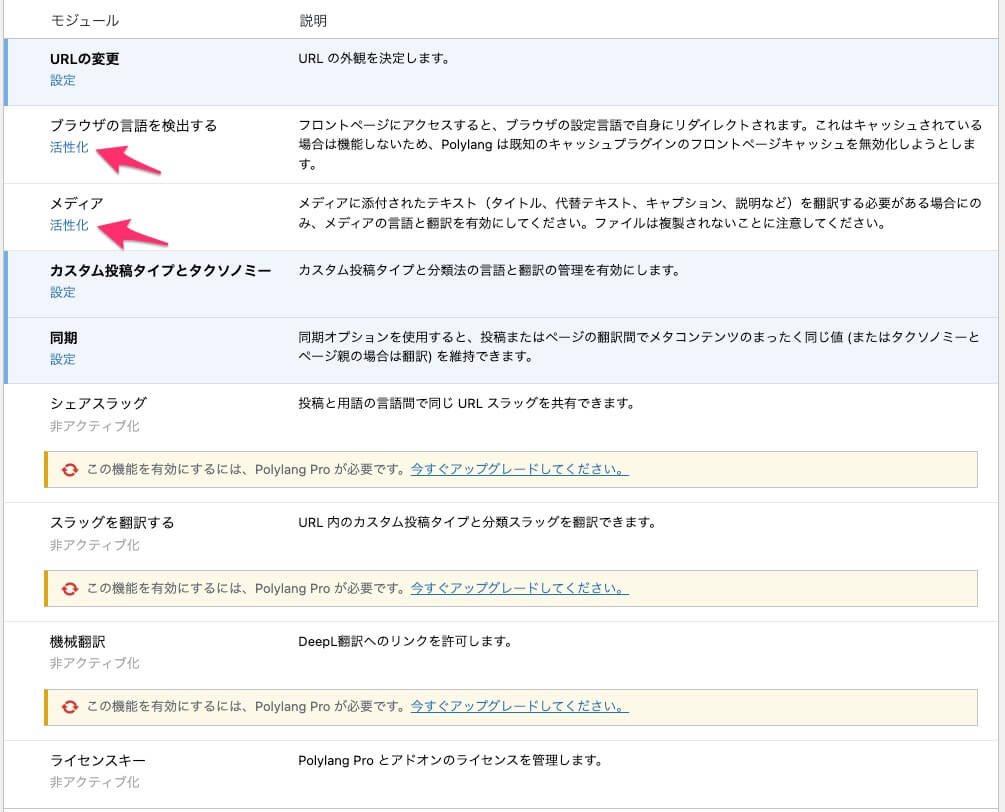
Task: Open 設定 for カスタム投稿タイプとタクソノミー
Action: click(x=62, y=292)
